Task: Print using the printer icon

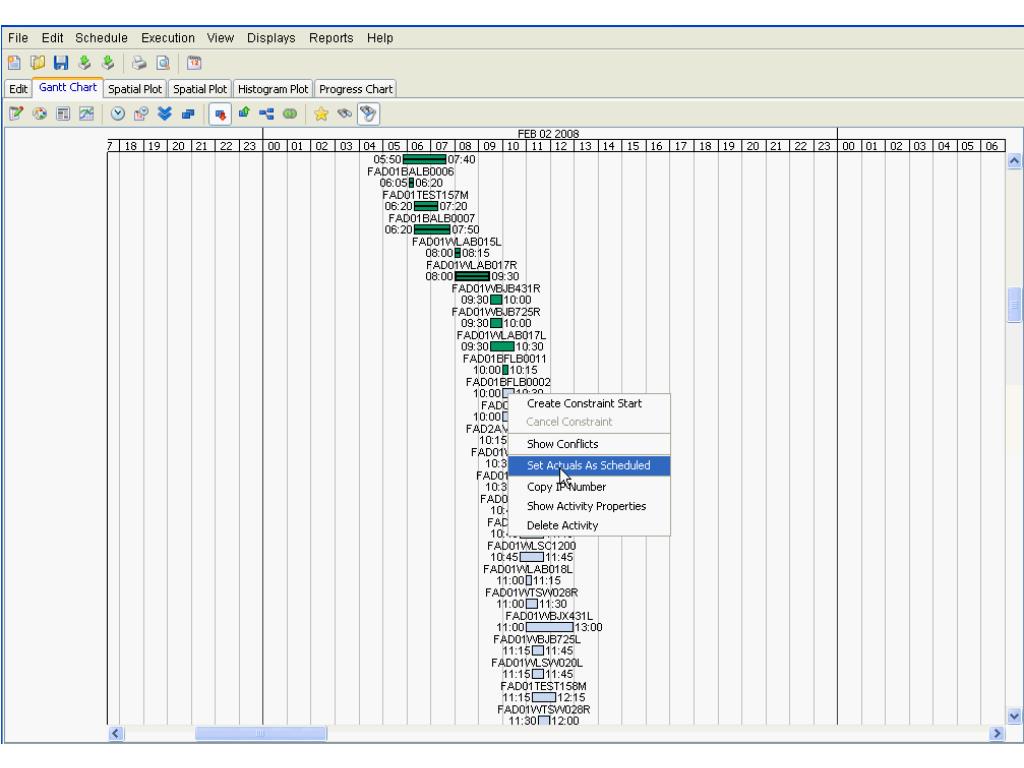Action: (x=138, y=63)
